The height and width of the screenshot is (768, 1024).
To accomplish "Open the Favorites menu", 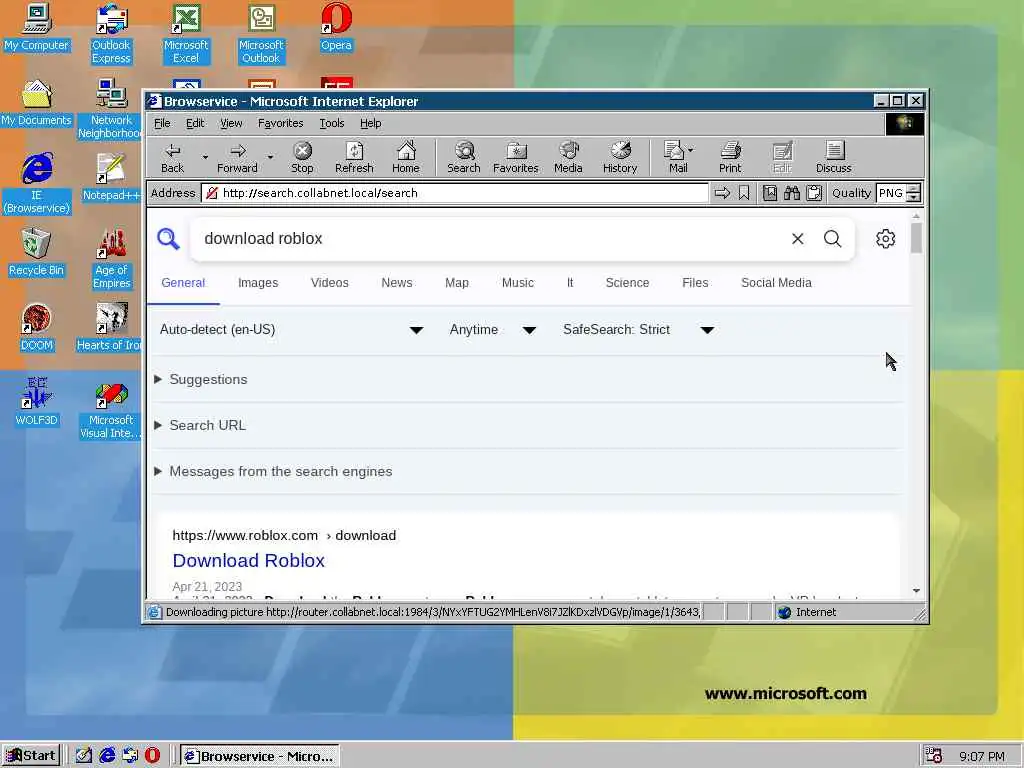I will coord(280,123).
